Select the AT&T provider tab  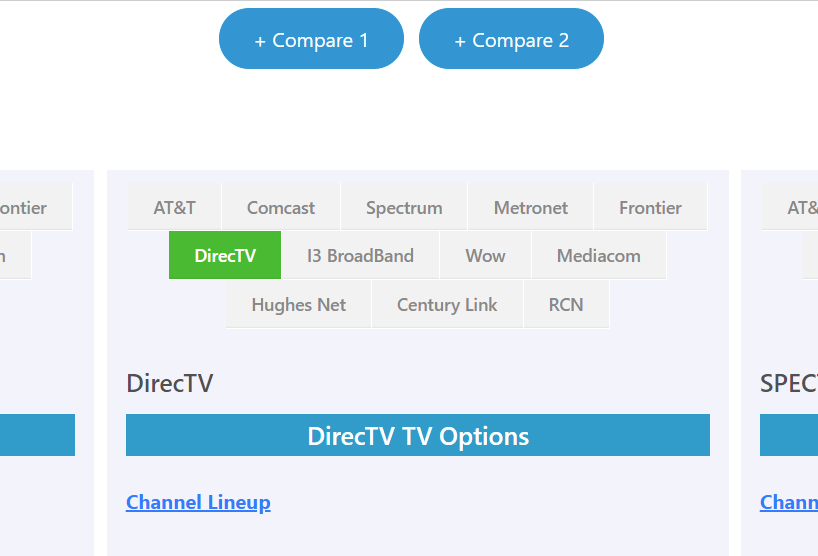click(174, 207)
